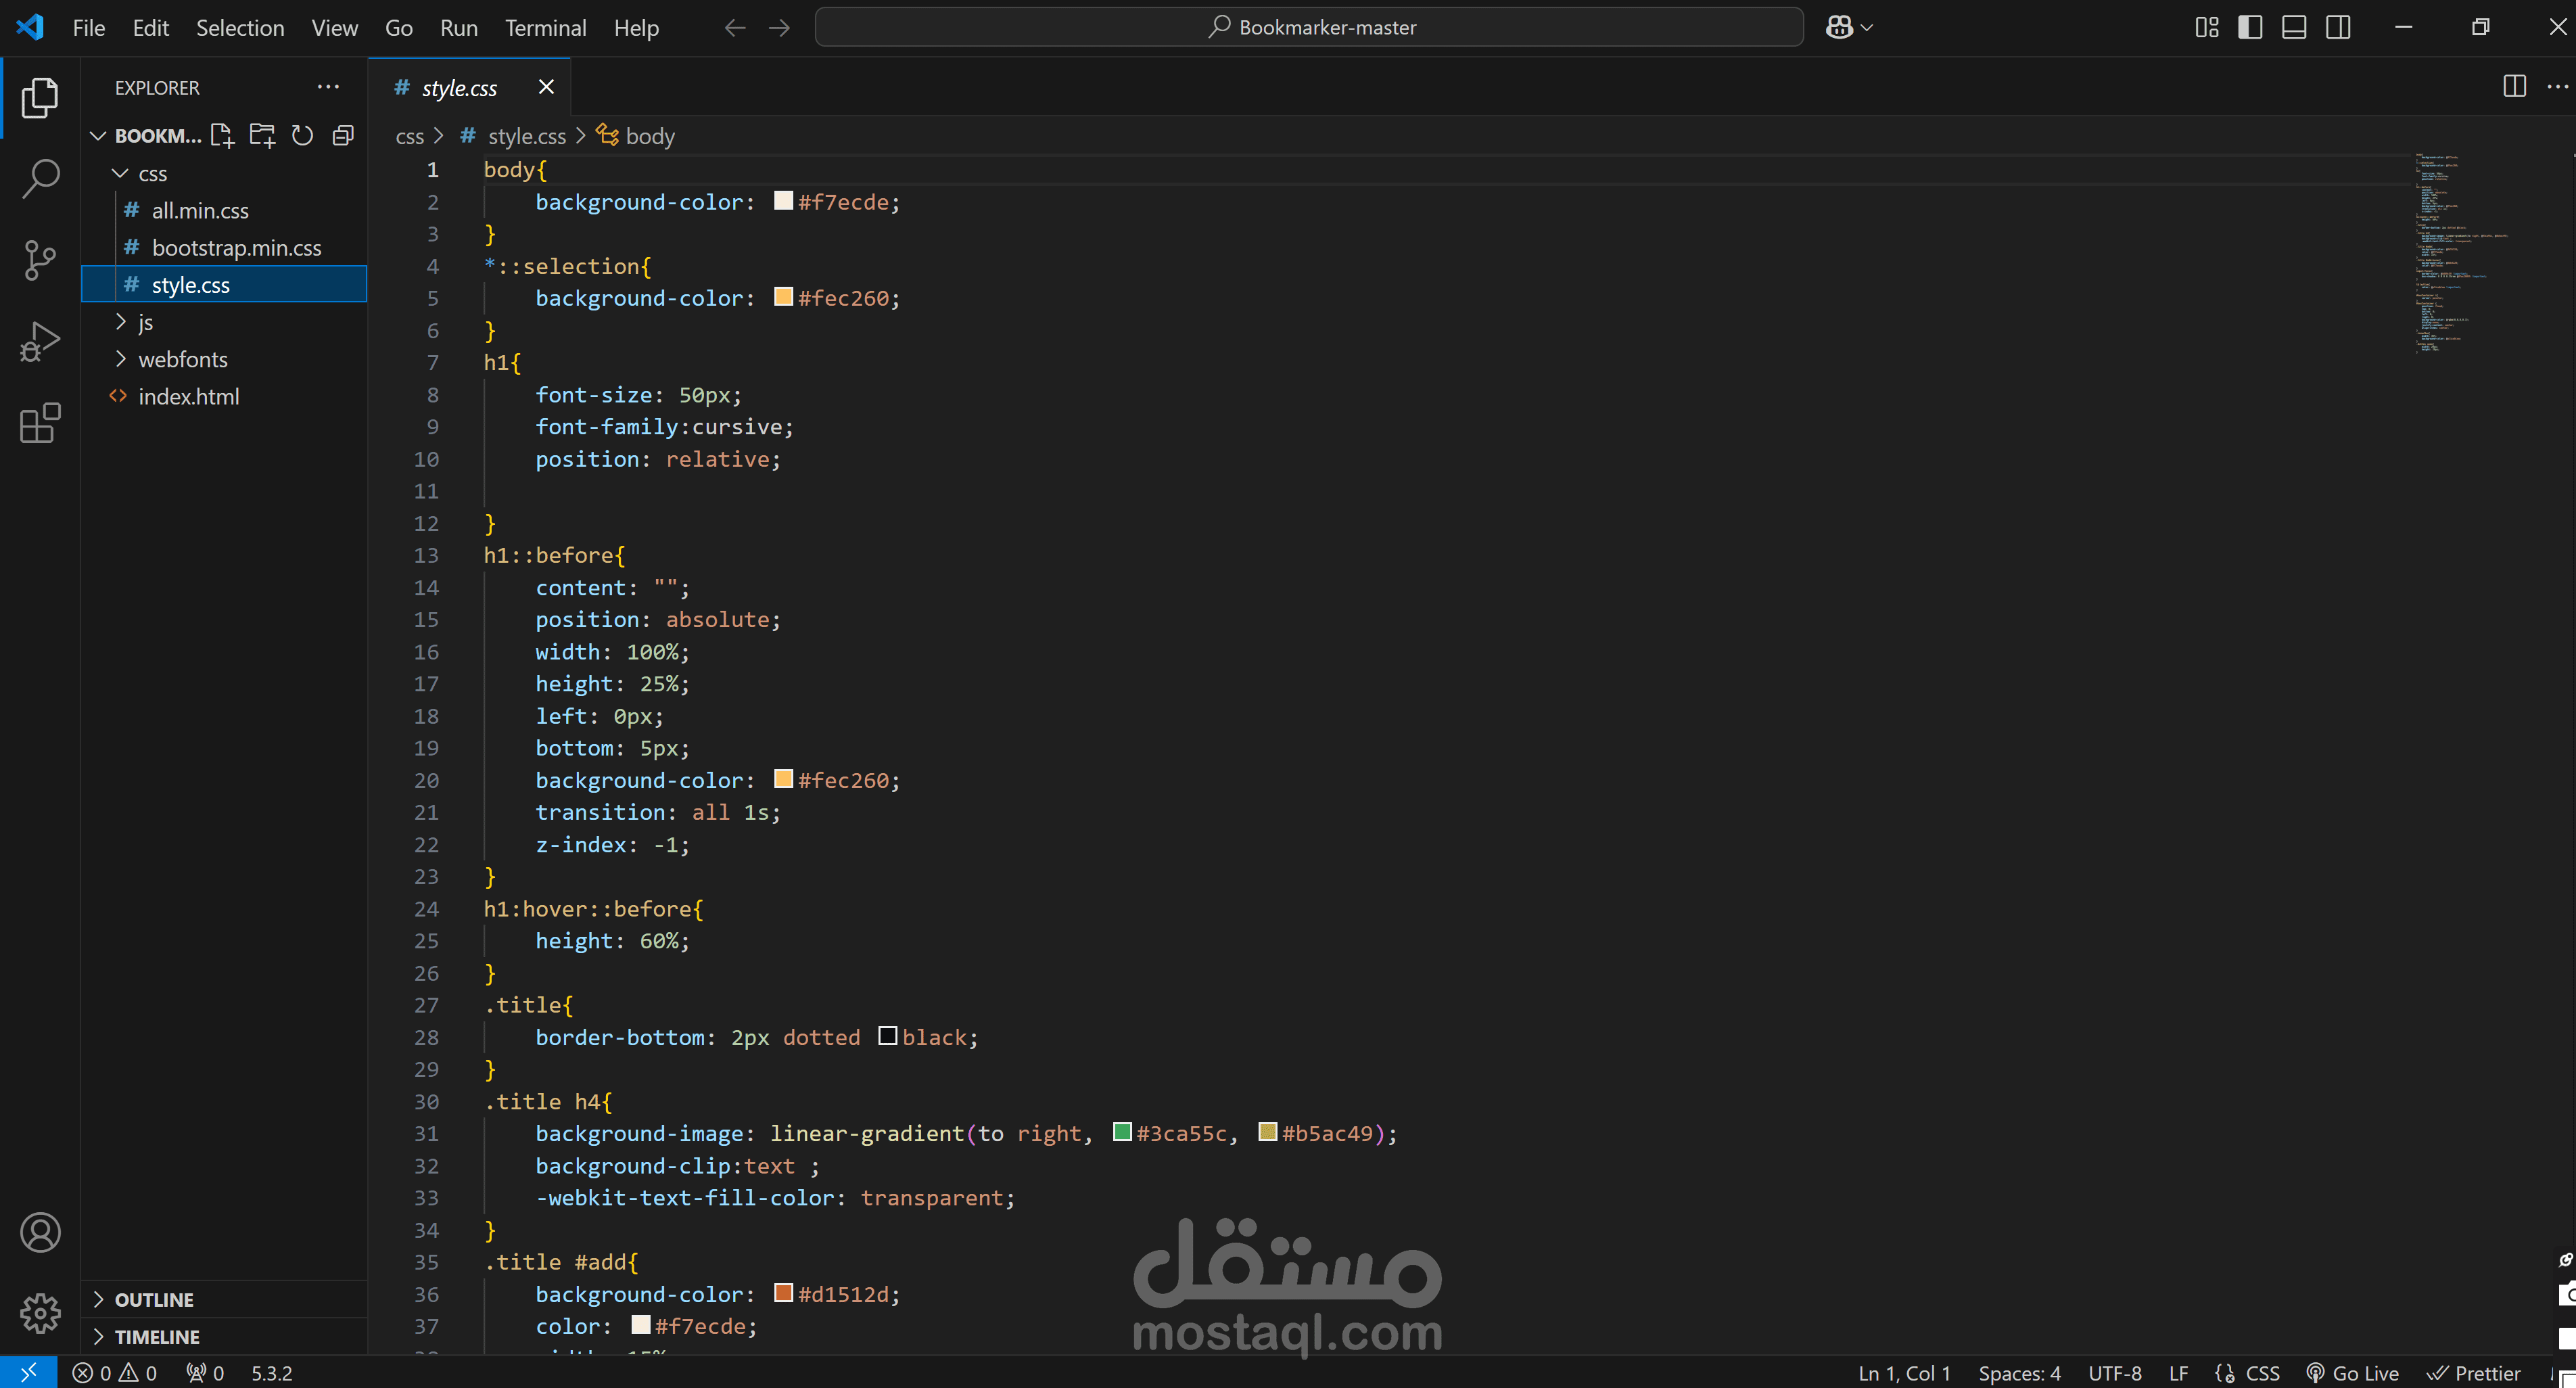Open the Source Control view

click(x=40, y=260)
